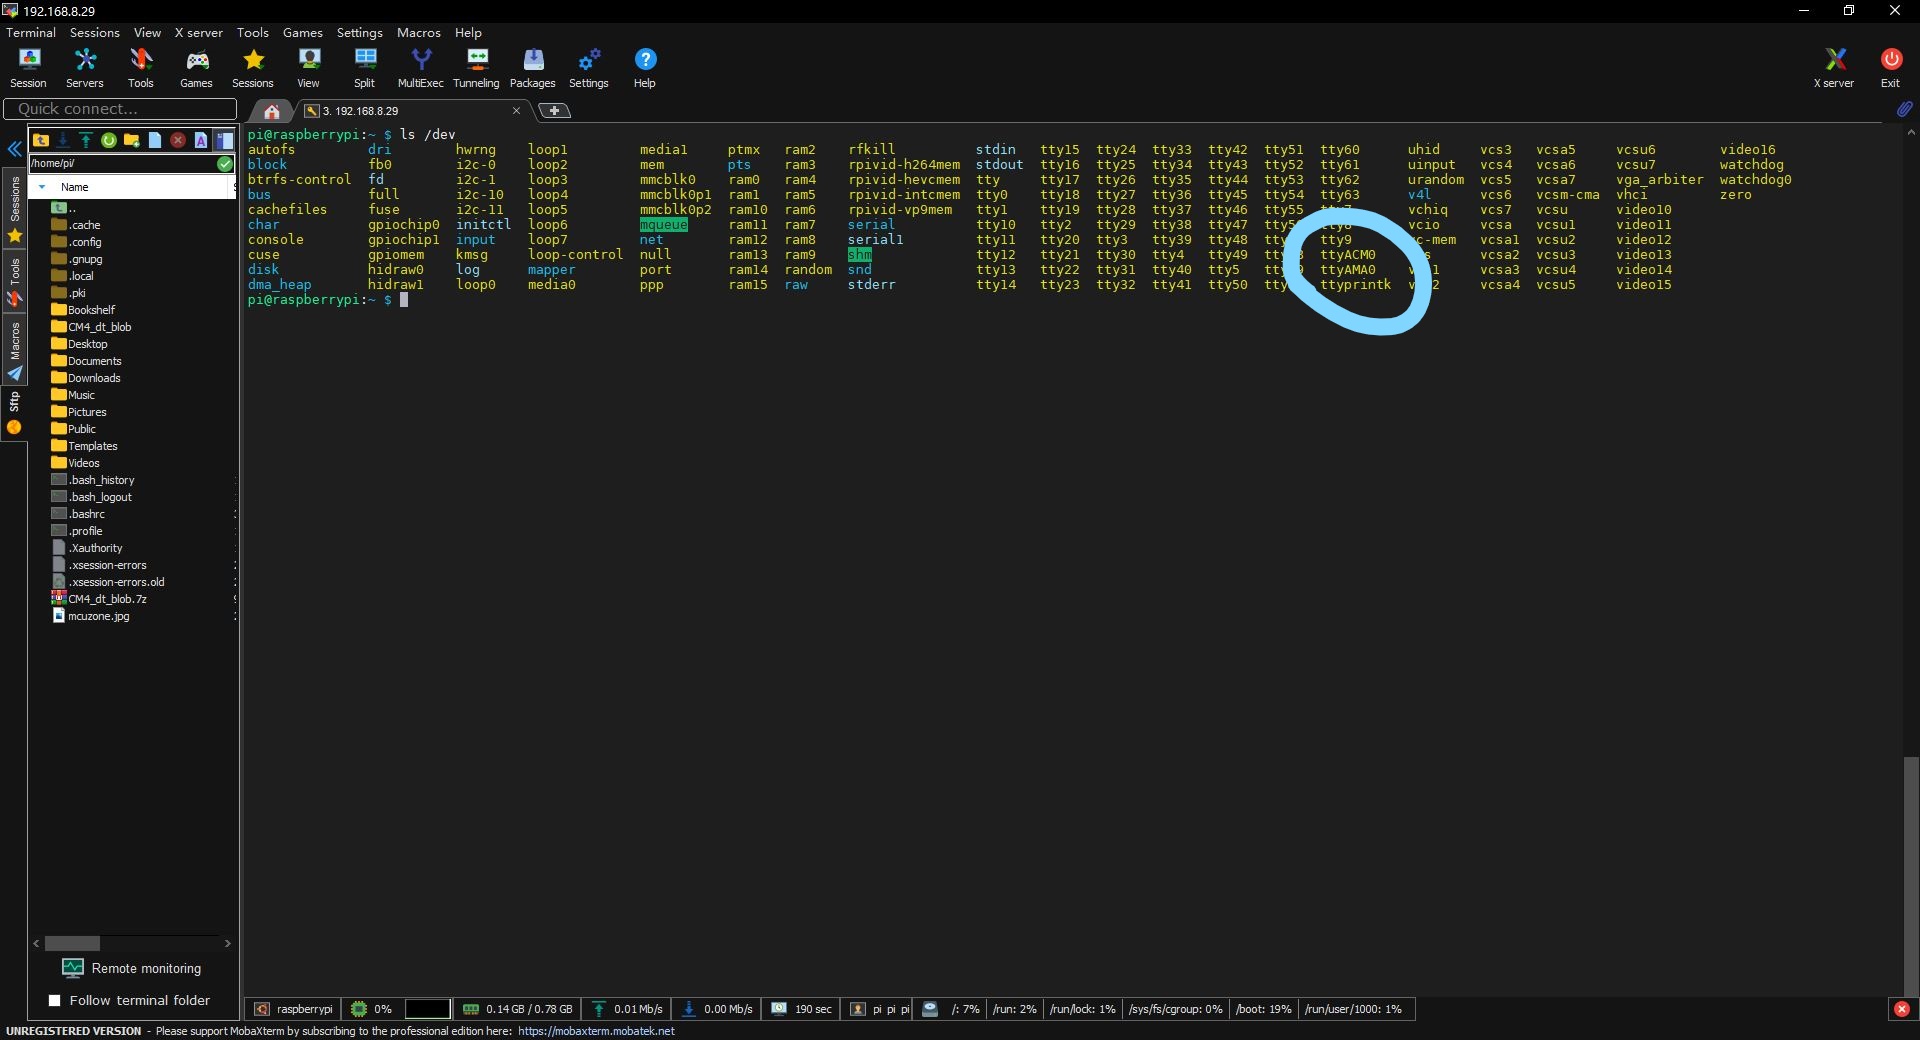Click the SFTP download arrow icon
Image resolution: width=1920 pixels, height=1040 pixels.
(x=63, y=140)
